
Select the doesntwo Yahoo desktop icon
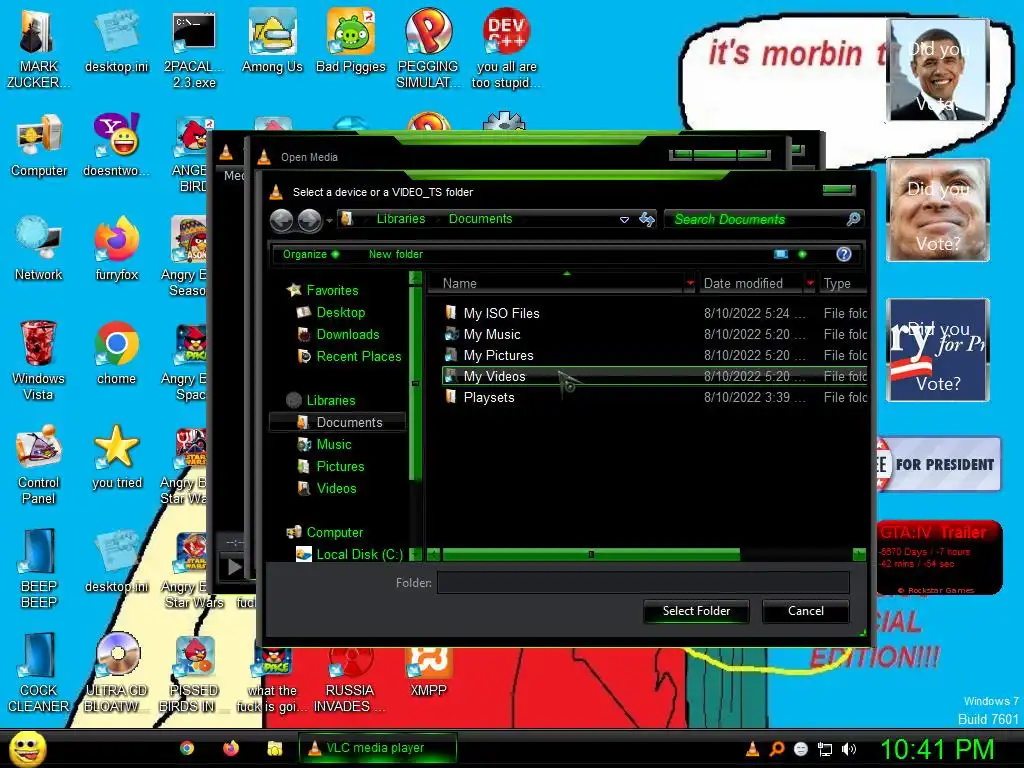click(x=116, y=146)
